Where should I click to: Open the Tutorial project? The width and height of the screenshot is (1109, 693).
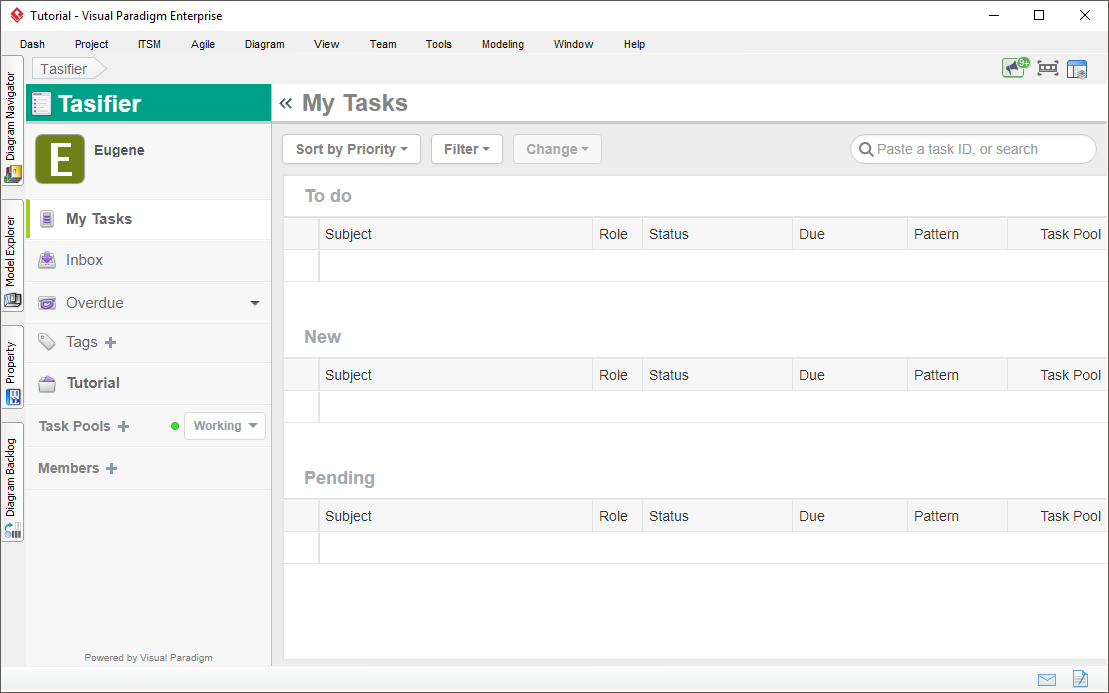149,383
